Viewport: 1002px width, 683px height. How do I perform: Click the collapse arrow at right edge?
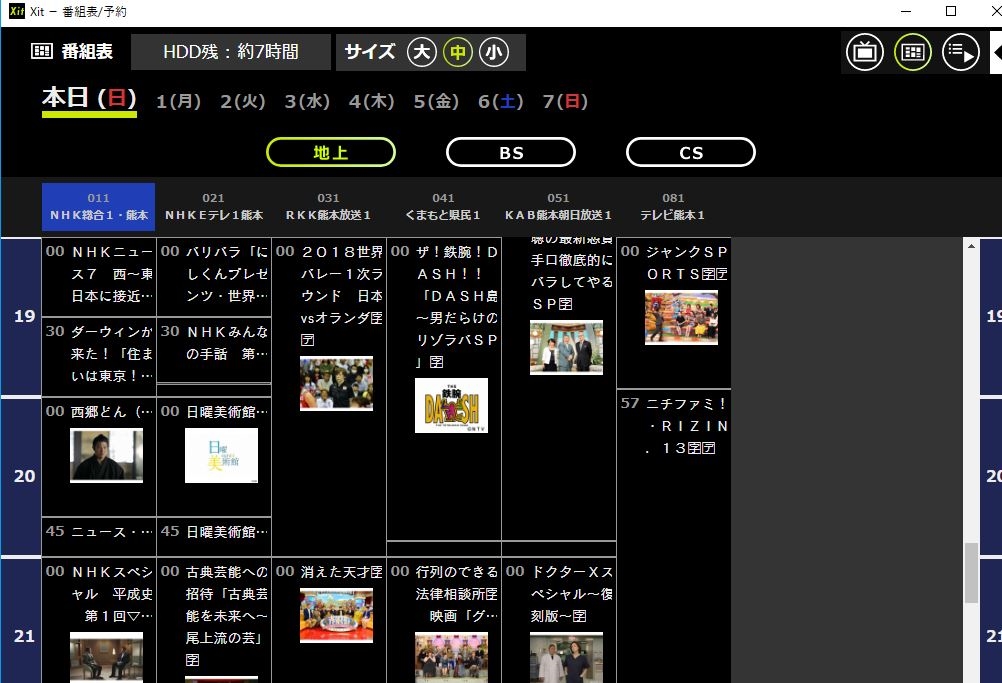[996, 52]
